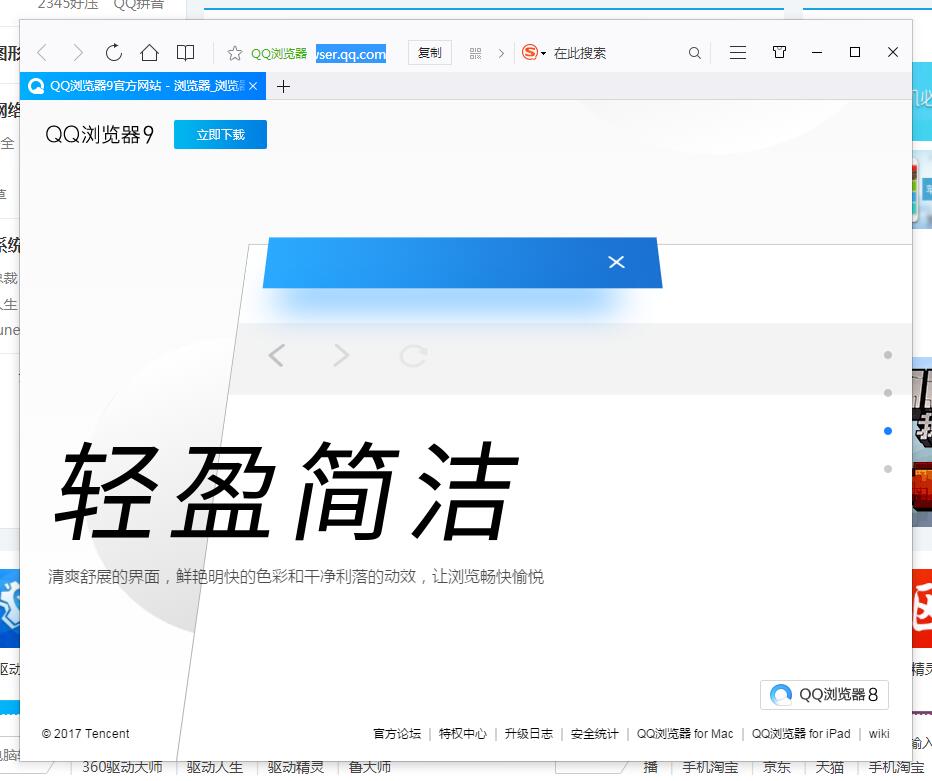Maximize the QQ browser window

click(855, 52)
